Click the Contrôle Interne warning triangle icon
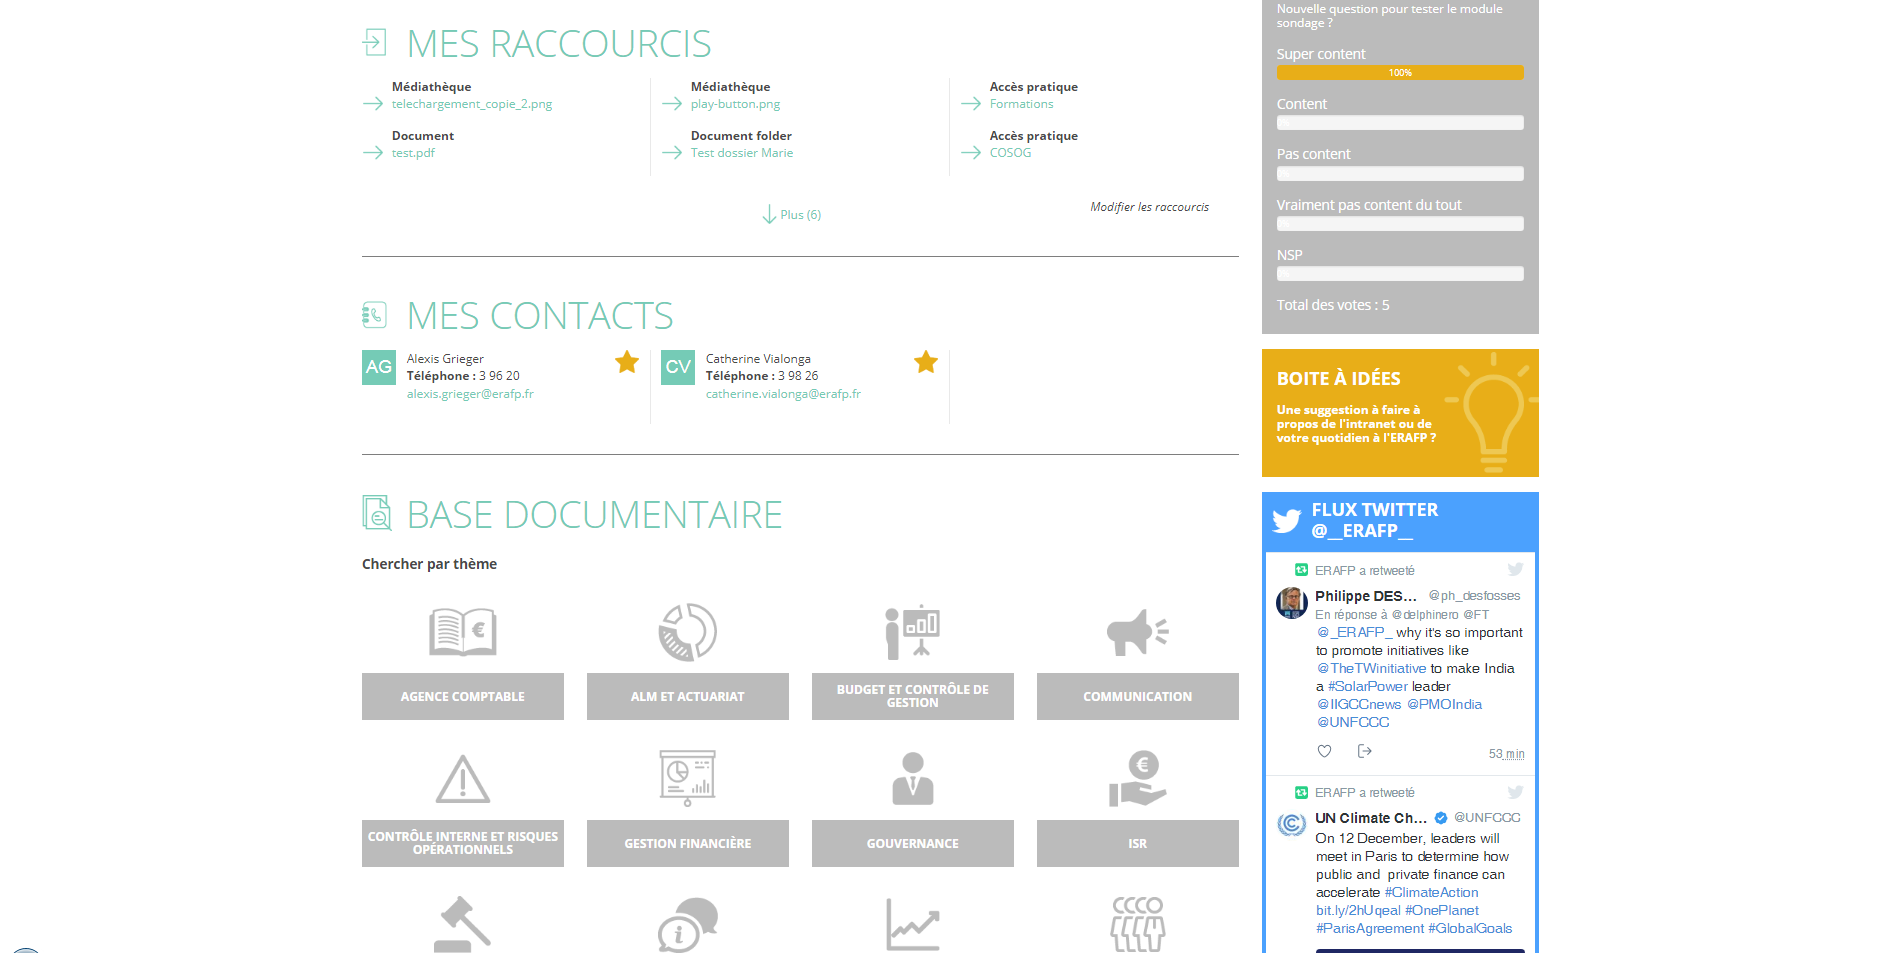The width and height of the screenshot is (1900, 953). pyautogui.click(x=463, y=780)
